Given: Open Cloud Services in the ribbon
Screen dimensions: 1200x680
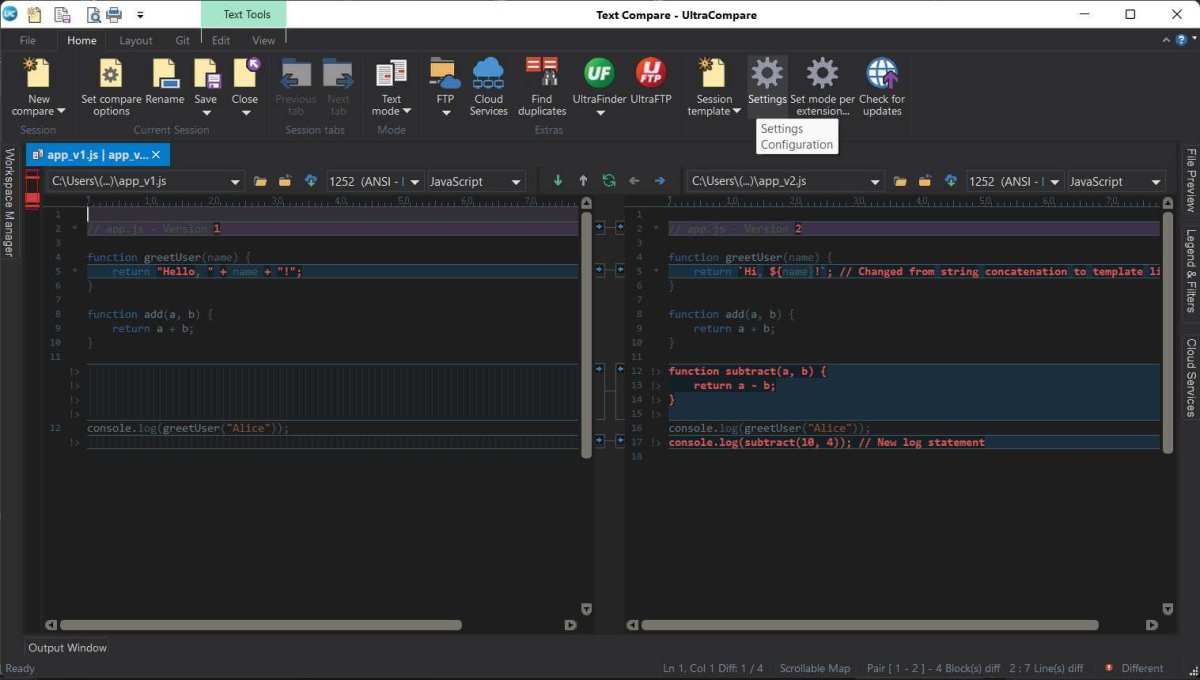Looking at the screenshot, I should [488, 86].
